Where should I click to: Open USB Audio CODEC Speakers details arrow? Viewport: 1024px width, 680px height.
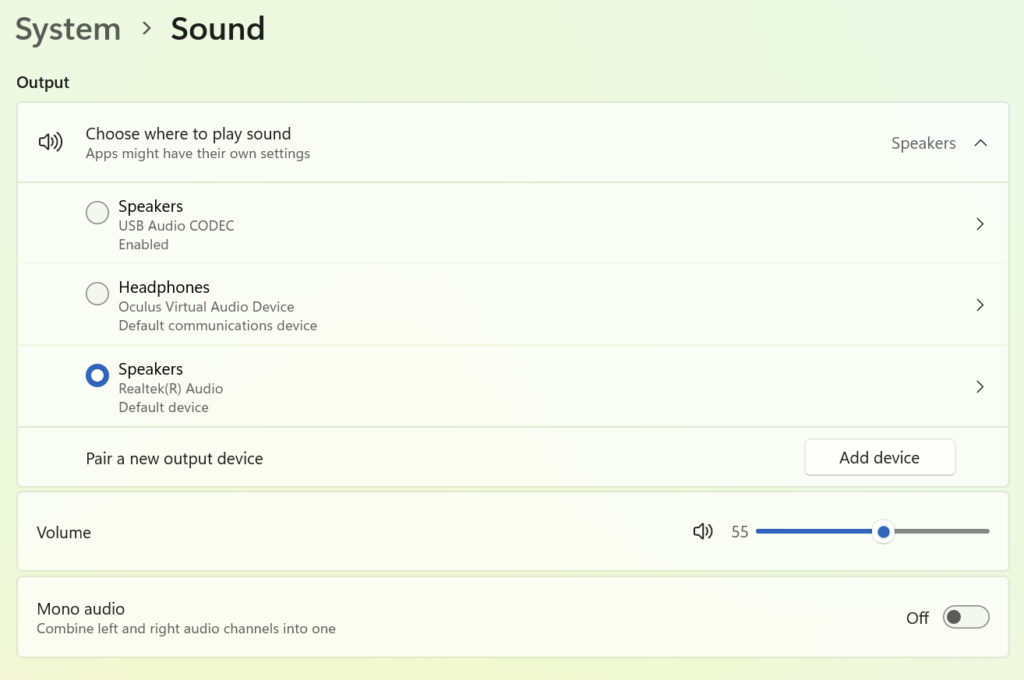980,224
